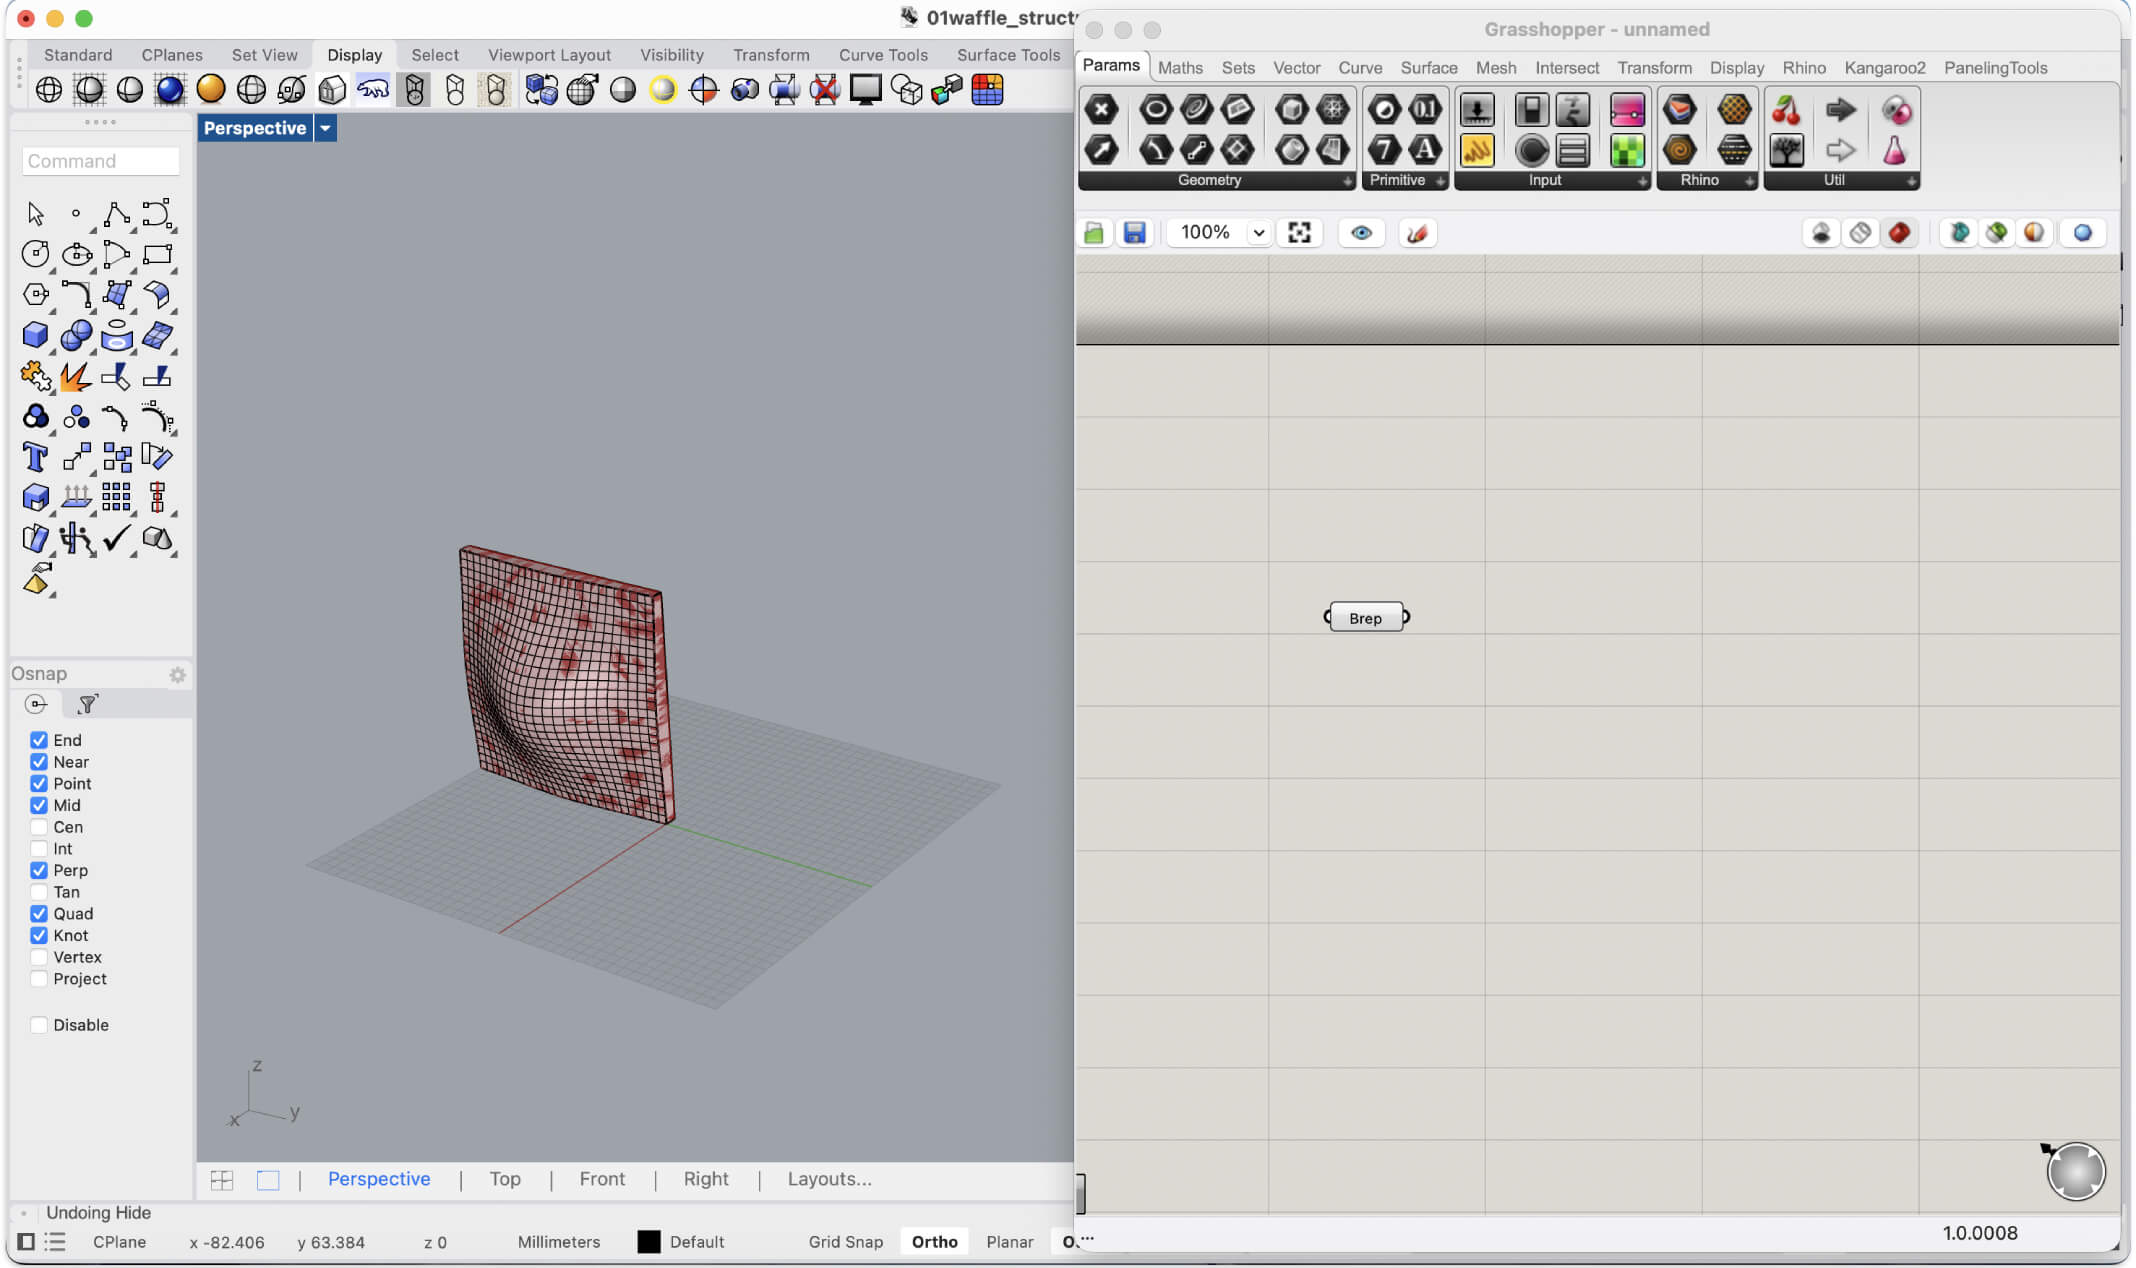
Task: Click the Grasshopper sketch brush icon
Action: coord(1417,233)
